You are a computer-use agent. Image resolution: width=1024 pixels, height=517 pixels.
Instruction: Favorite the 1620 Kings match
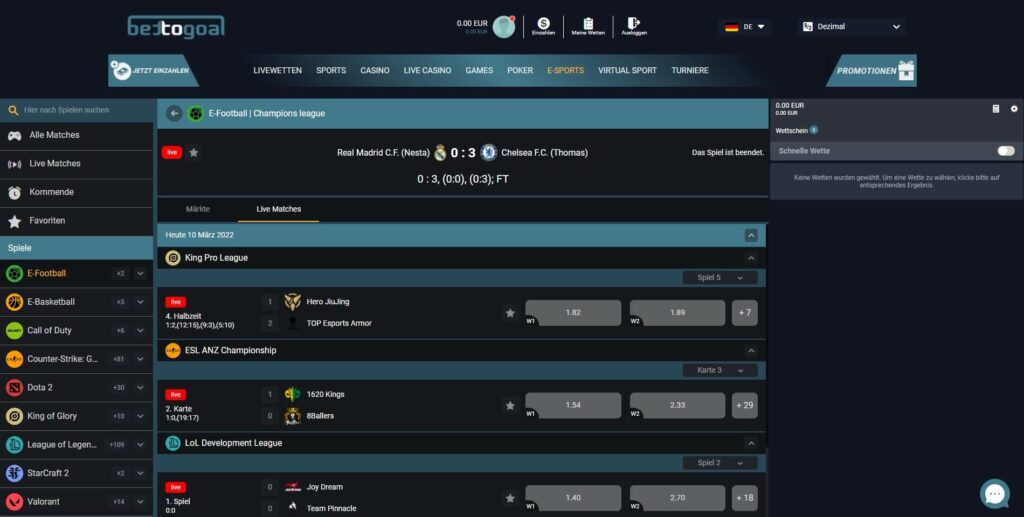pos(510,406)
